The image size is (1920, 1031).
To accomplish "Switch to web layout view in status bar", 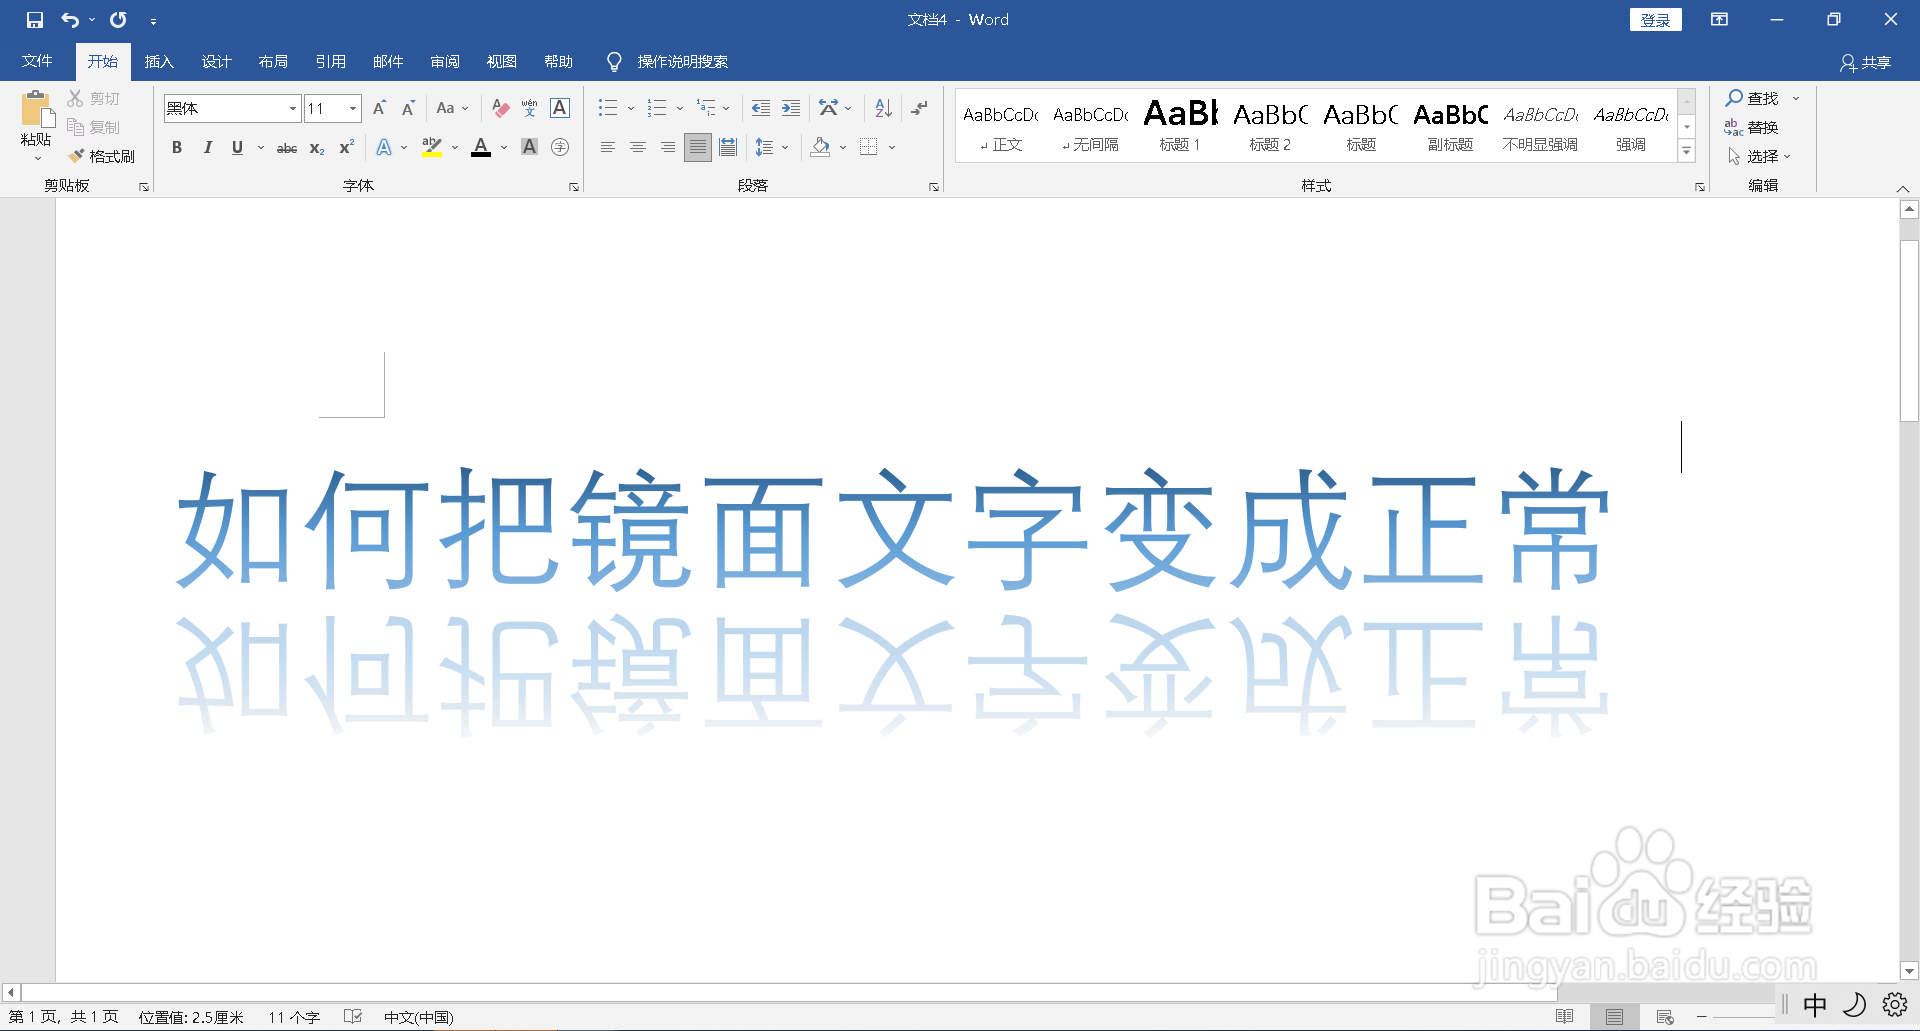I will 1665,1017.
